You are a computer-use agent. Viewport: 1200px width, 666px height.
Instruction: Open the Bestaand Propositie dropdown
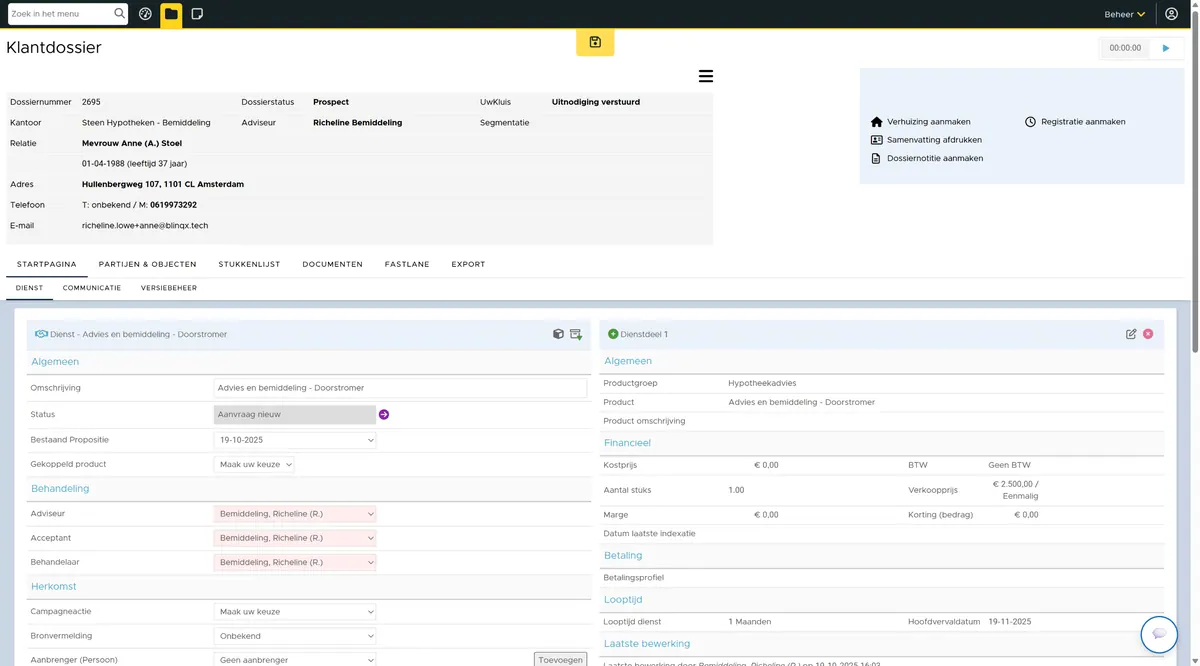coord(295,440)
